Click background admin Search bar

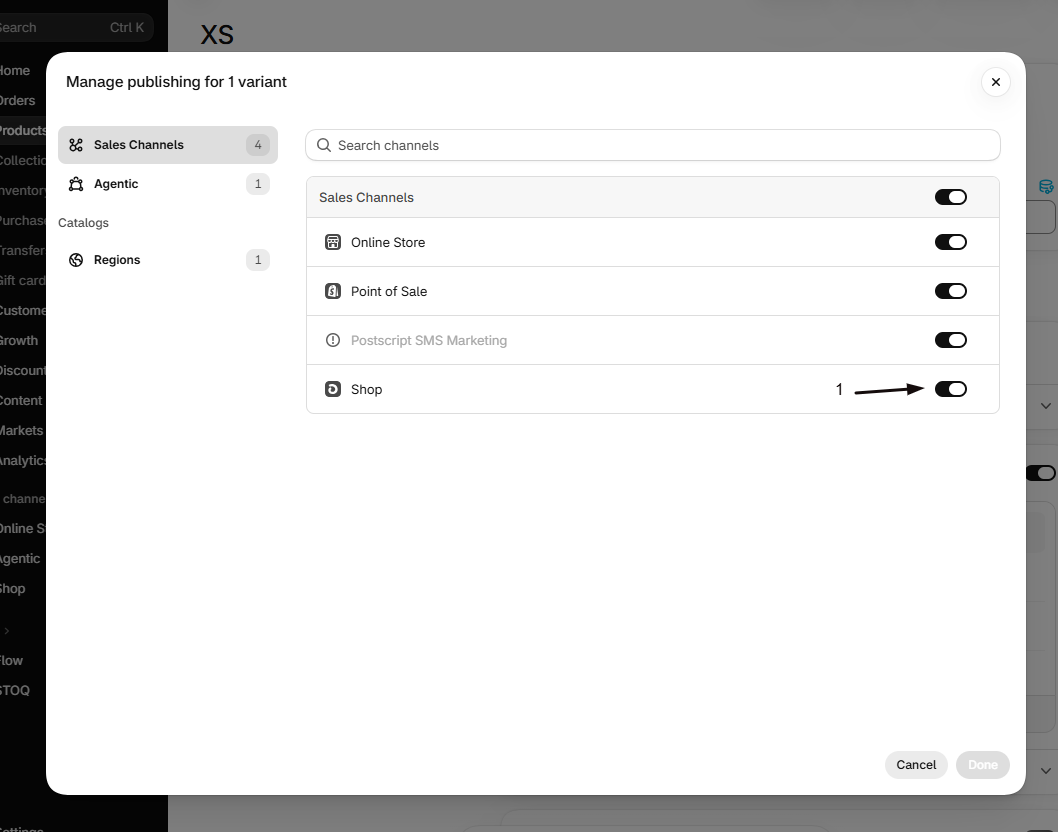76,28
